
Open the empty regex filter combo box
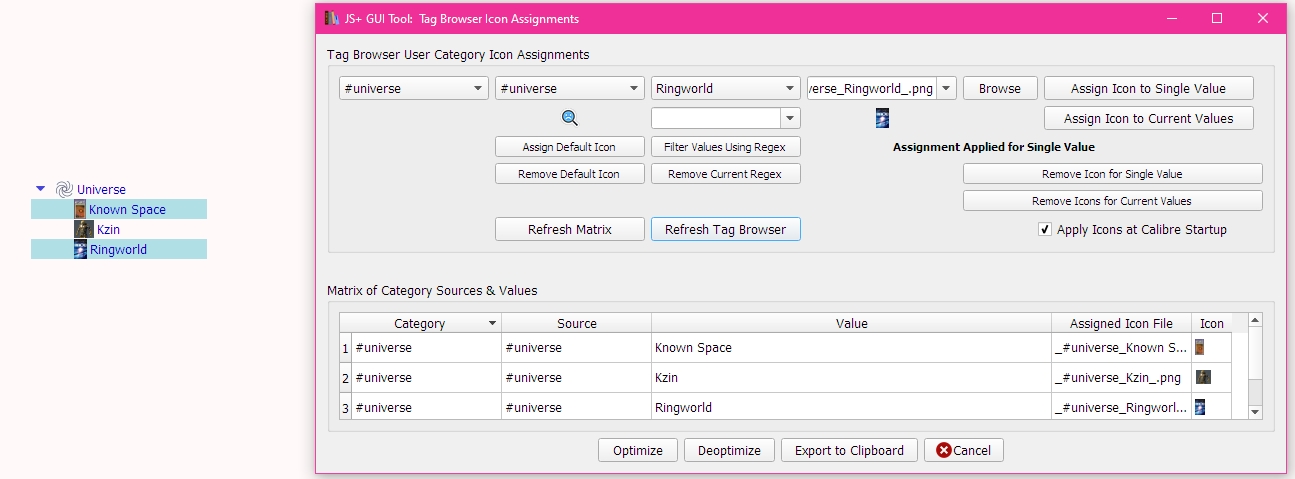click(x=790, y=118)
